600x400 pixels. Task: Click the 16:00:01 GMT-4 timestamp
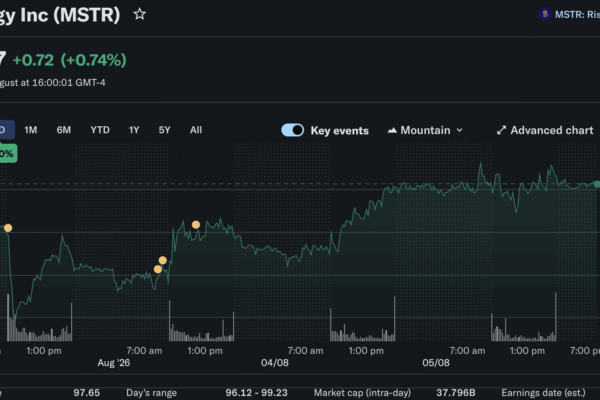68,83
